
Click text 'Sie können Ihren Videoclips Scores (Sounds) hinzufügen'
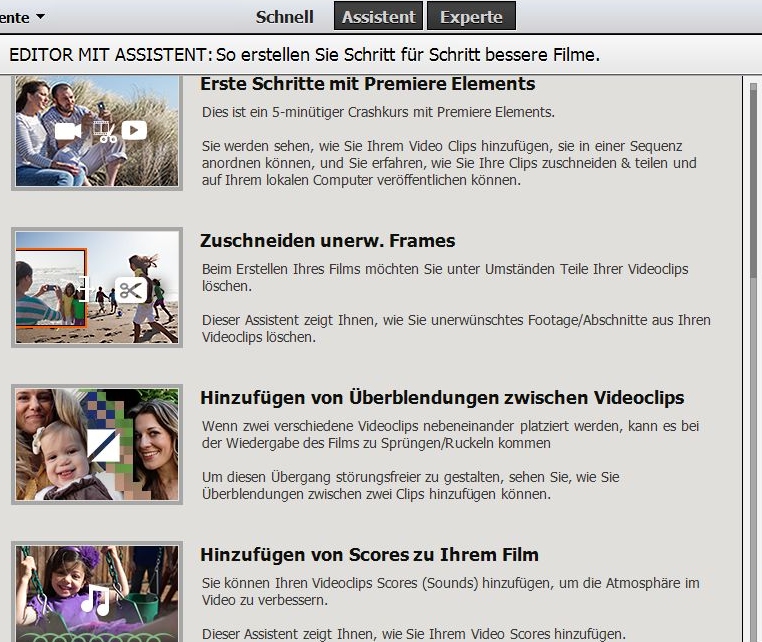click(378, 583)
